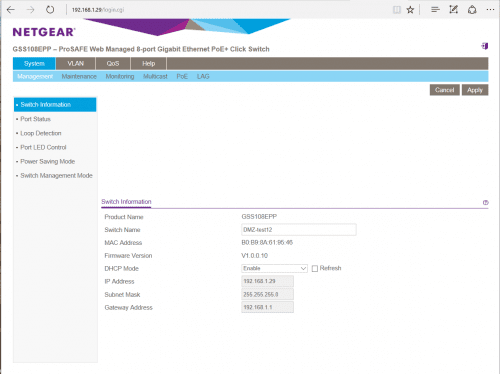Screen dimensions: 500x374
Task: Expand the DHCP Mode dropdown
Action: (x=274, y=268)
